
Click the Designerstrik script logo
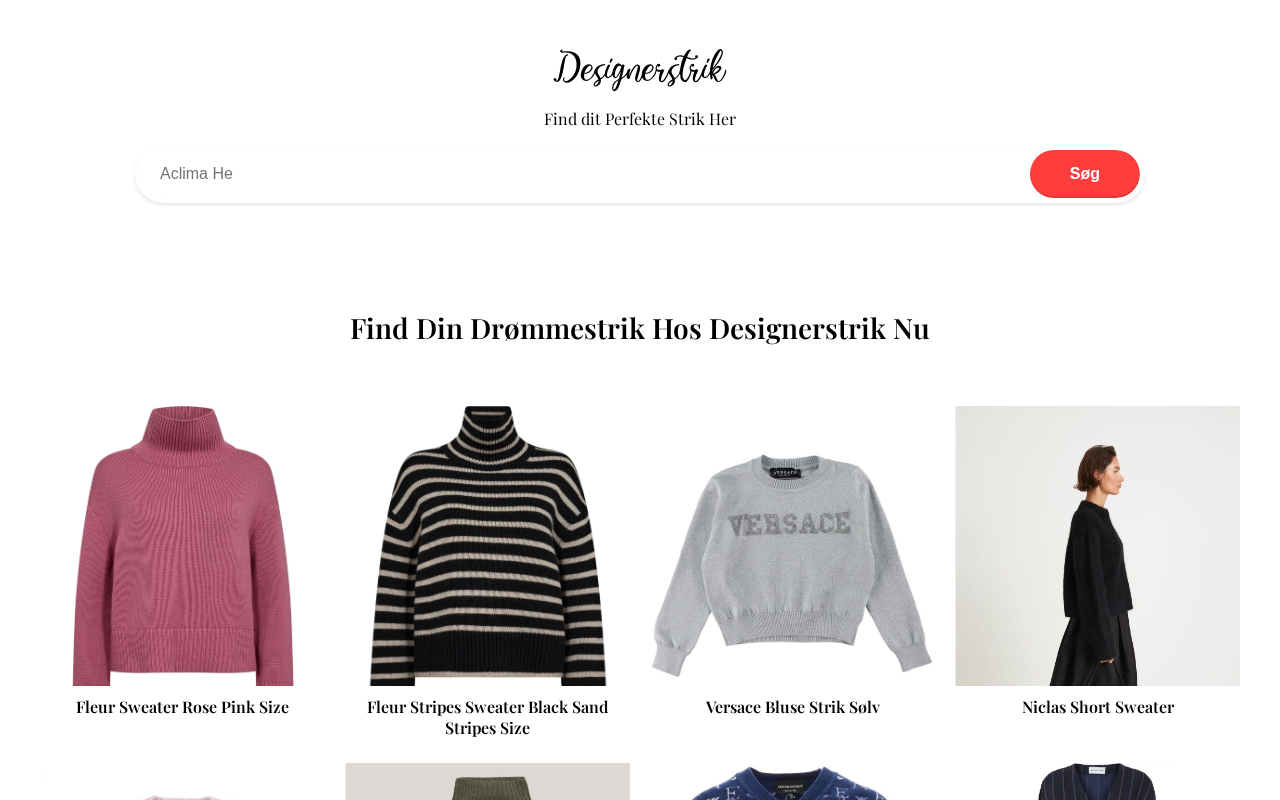click(x=640, y=69)
